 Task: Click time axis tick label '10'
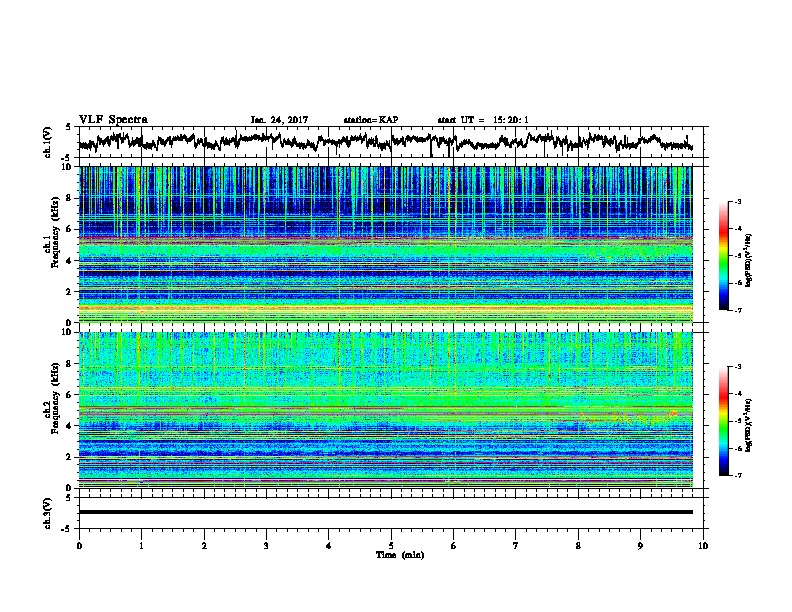click(703, 546)
